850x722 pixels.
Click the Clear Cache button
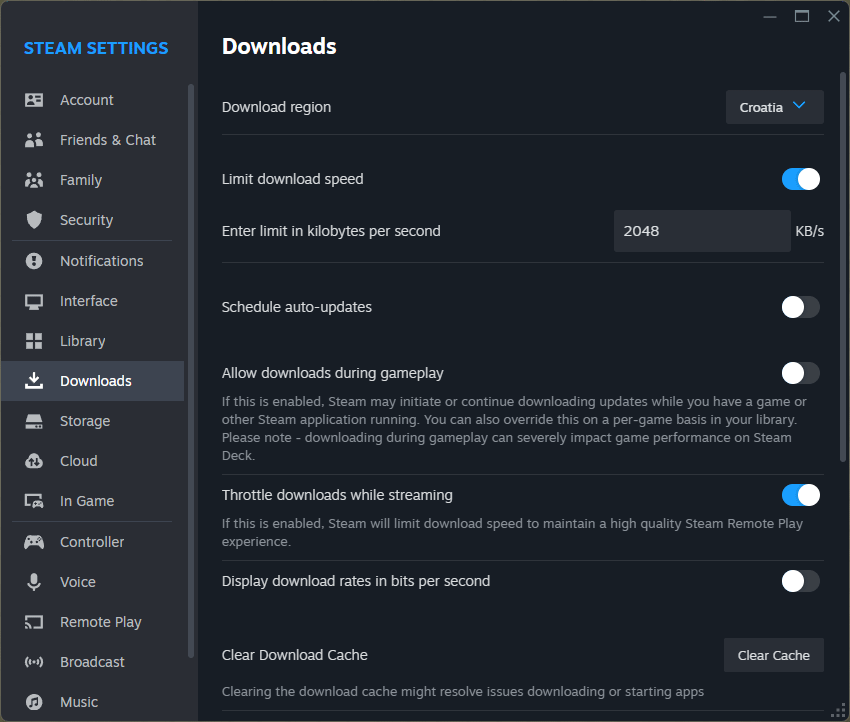click(774, 655)
